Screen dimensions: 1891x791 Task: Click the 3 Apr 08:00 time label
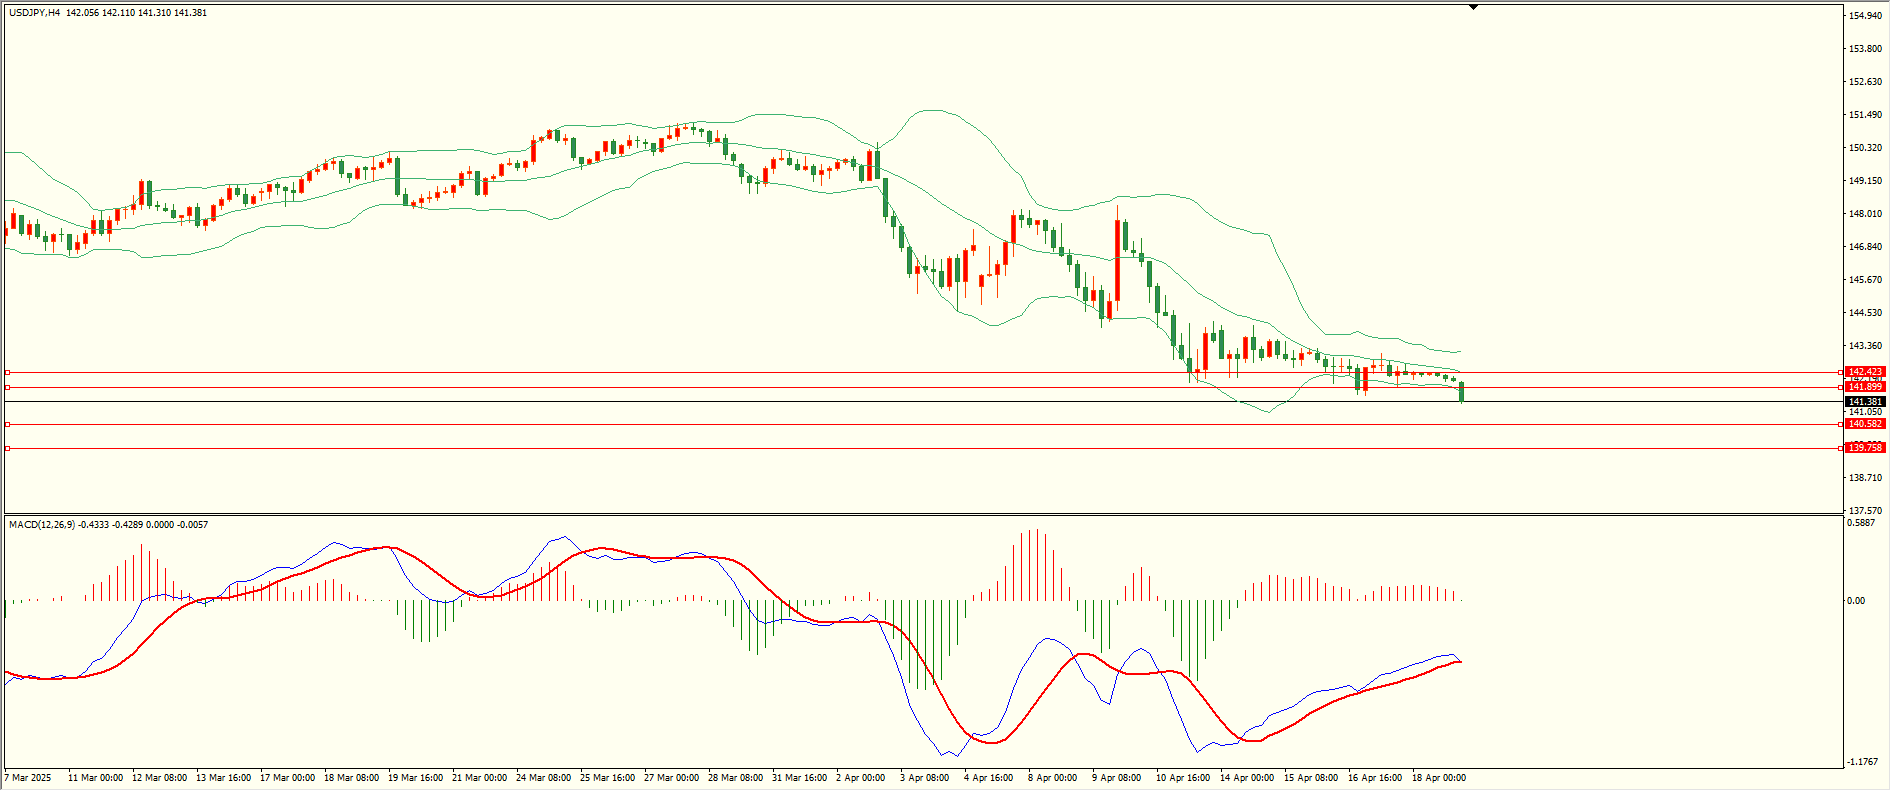924,778
